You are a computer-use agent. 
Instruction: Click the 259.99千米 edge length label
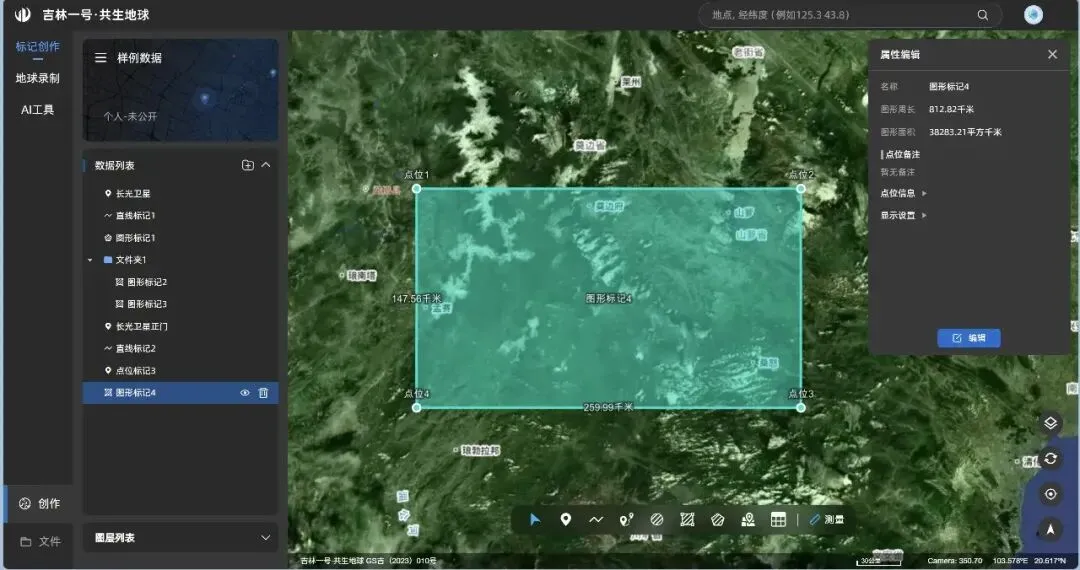click(608, 408)
